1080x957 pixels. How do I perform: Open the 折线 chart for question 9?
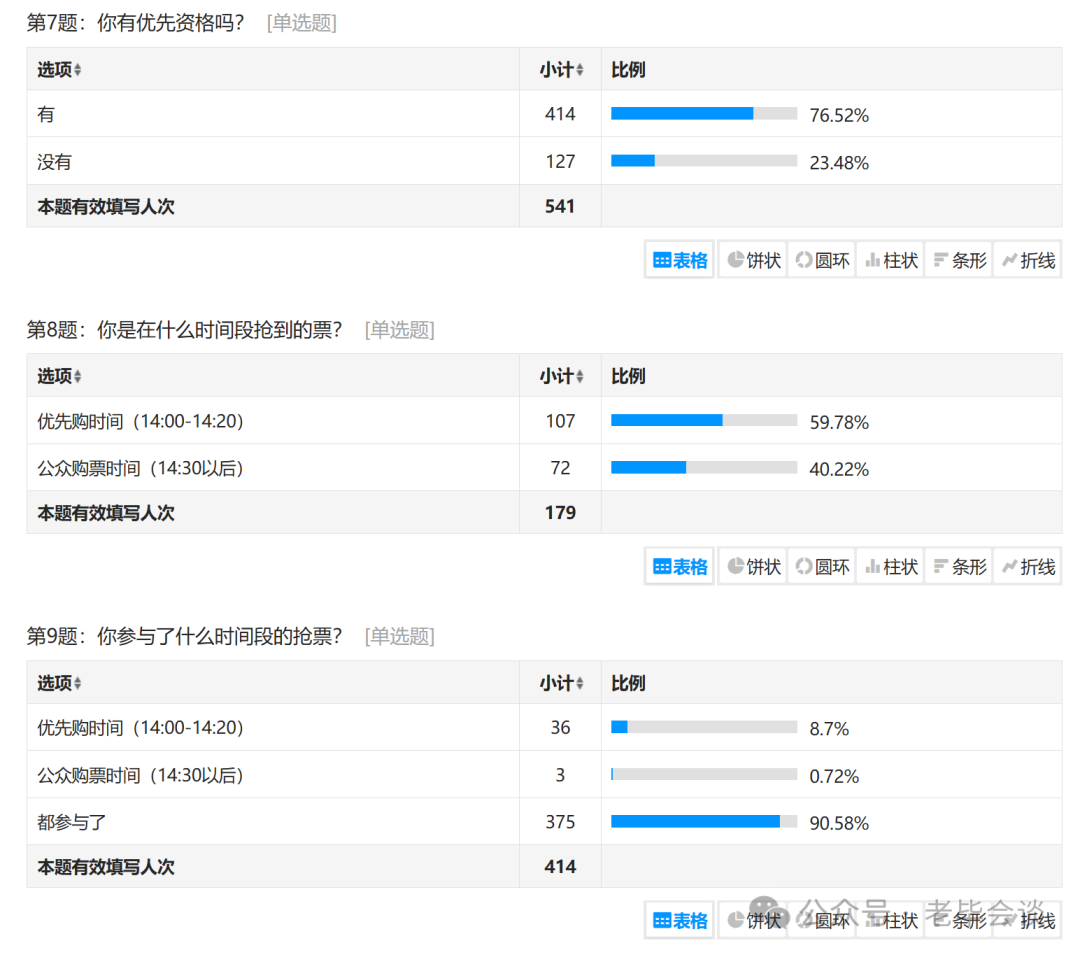[x=1028, y=920]
